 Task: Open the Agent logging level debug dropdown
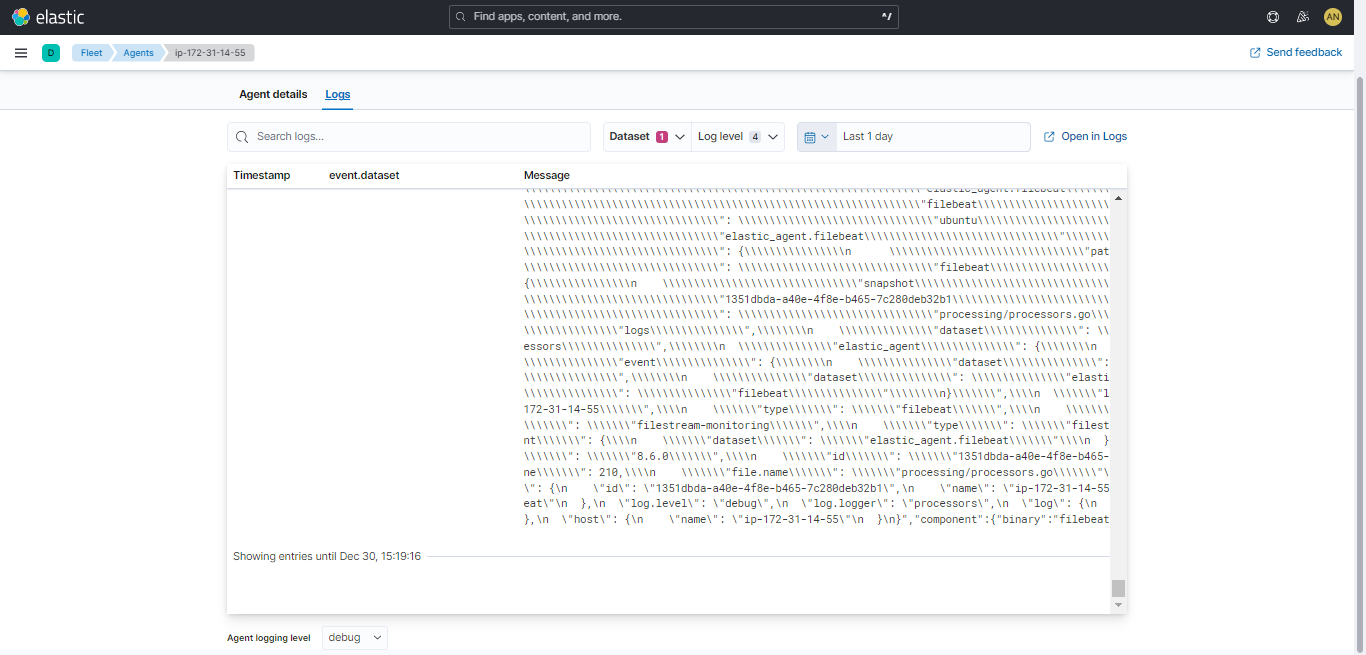point(355,638)
